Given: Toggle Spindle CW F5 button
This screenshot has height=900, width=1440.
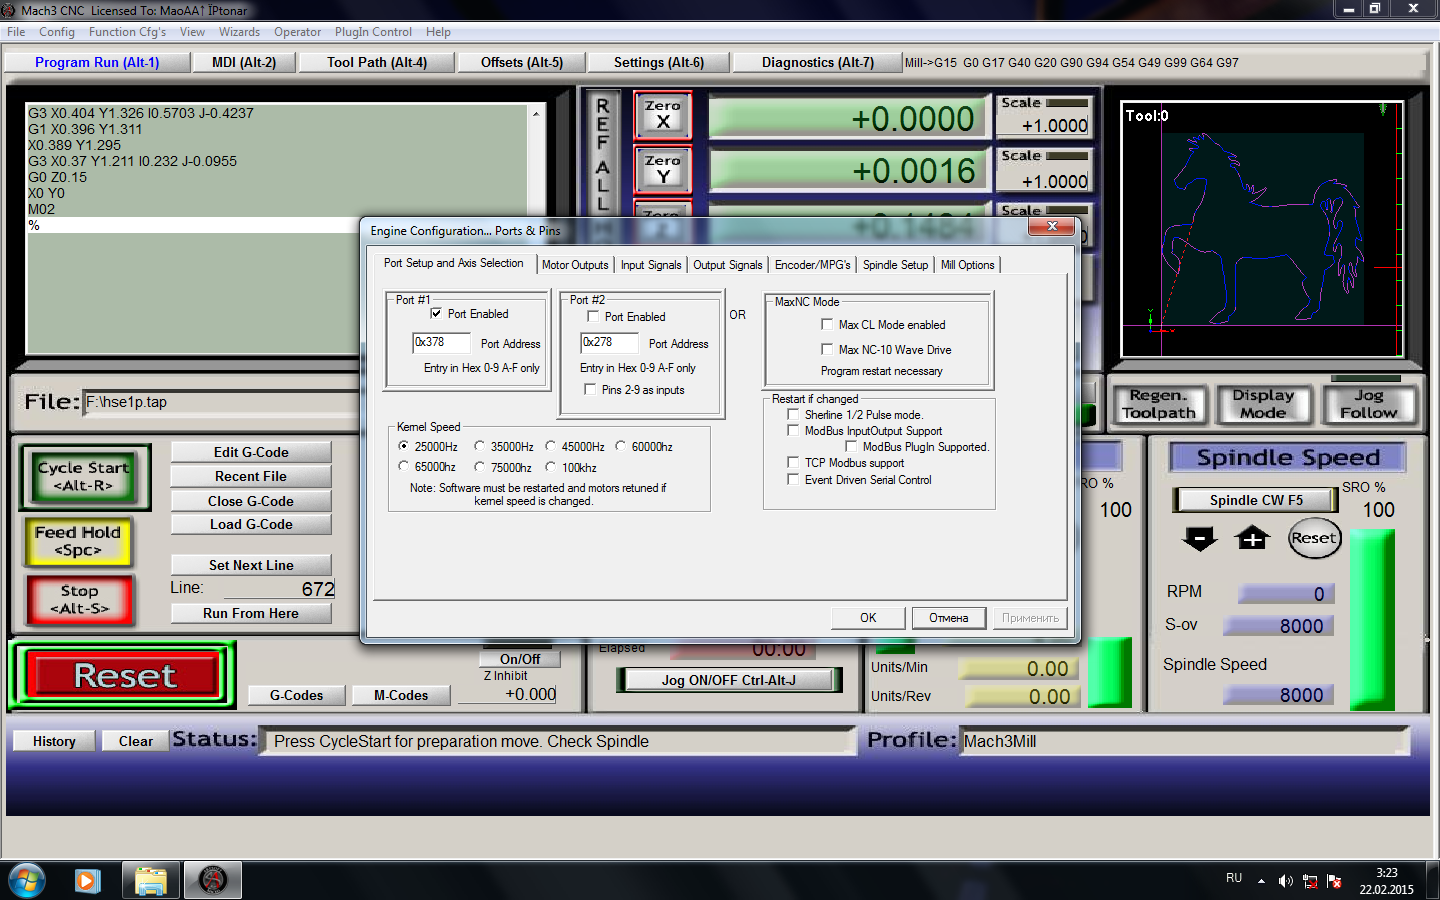Looking at the screenshot, I should [x=1256, y=500].
